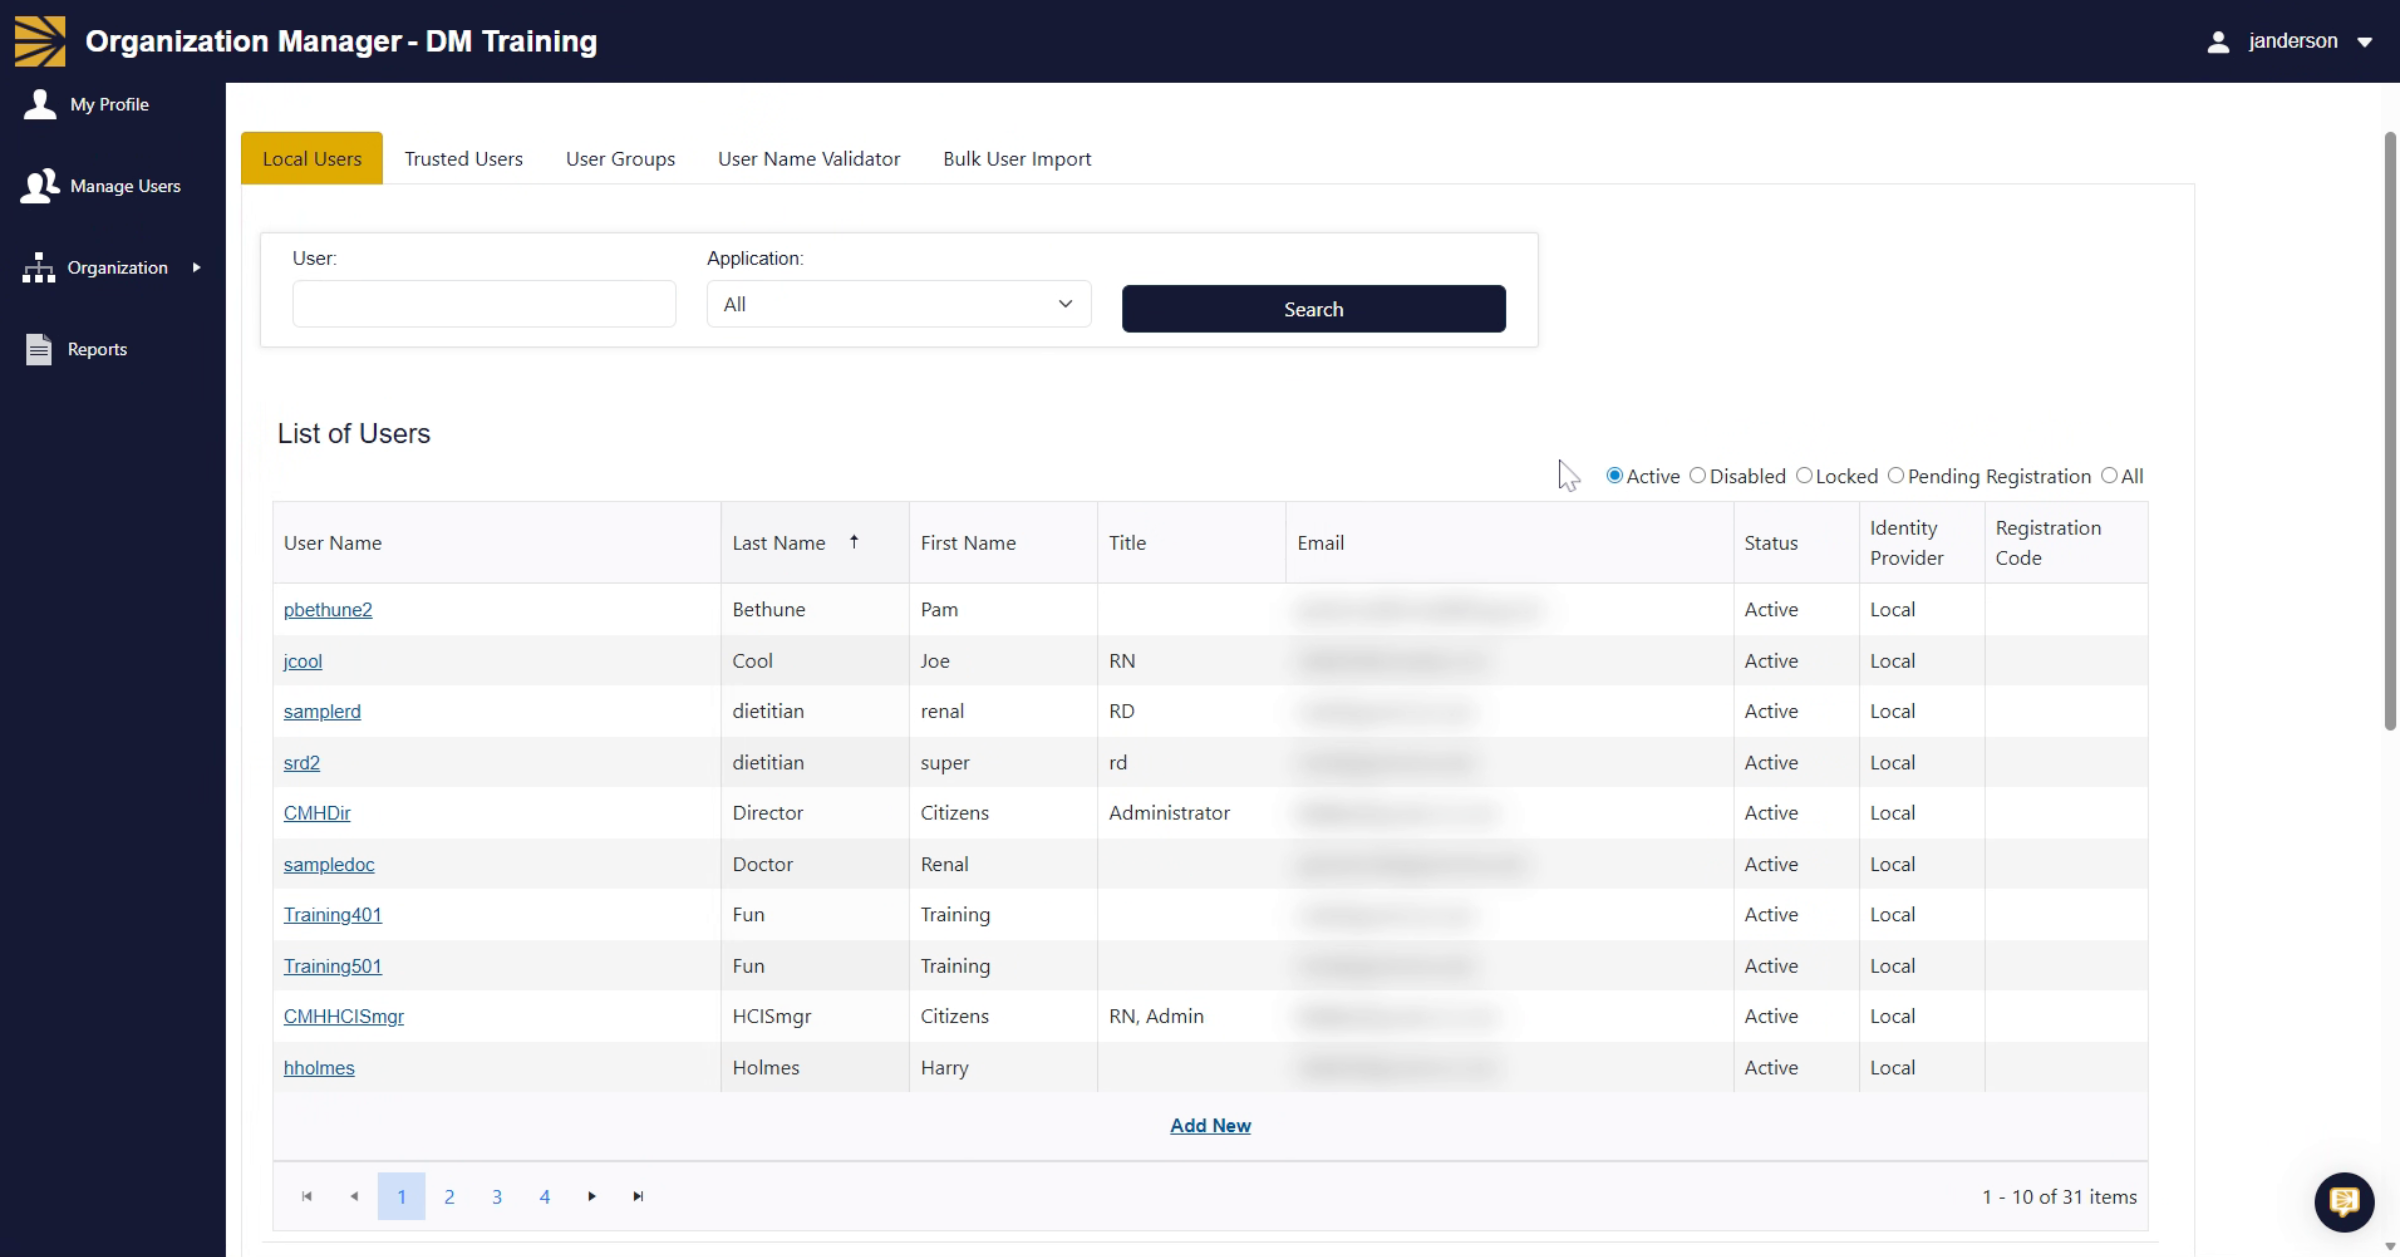Select the Pending Registration radio button
2400x1257 pixels.
click(x=1896, y=476)
